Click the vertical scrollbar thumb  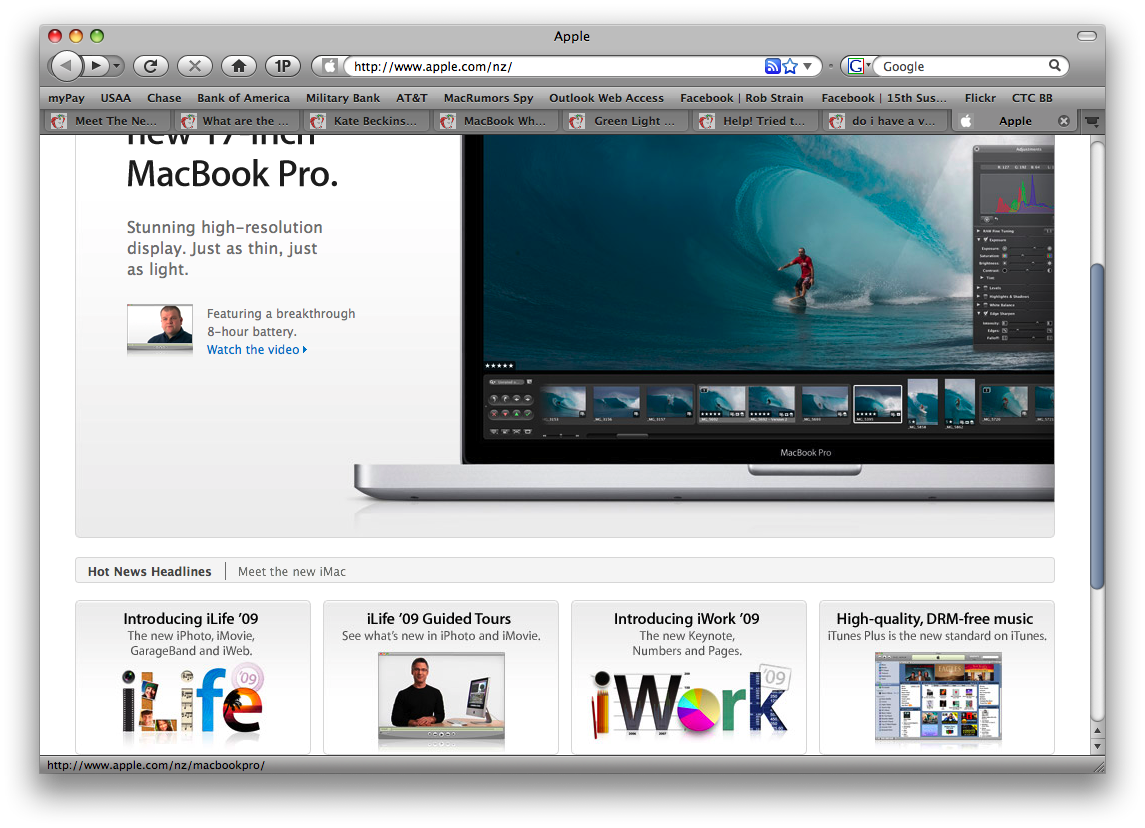point(1097,426)
